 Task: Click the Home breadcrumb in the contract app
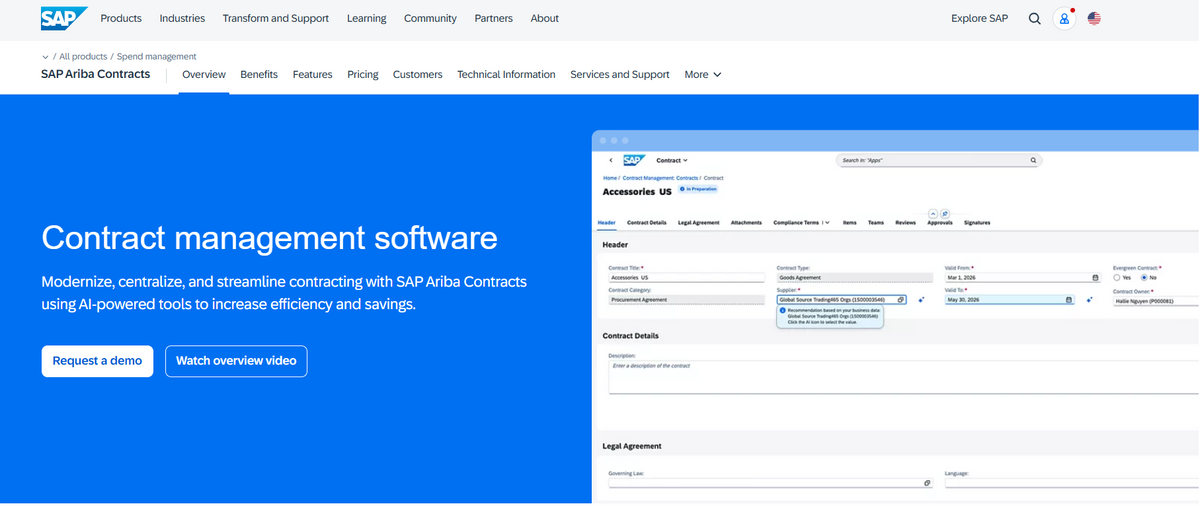point(609,177)
